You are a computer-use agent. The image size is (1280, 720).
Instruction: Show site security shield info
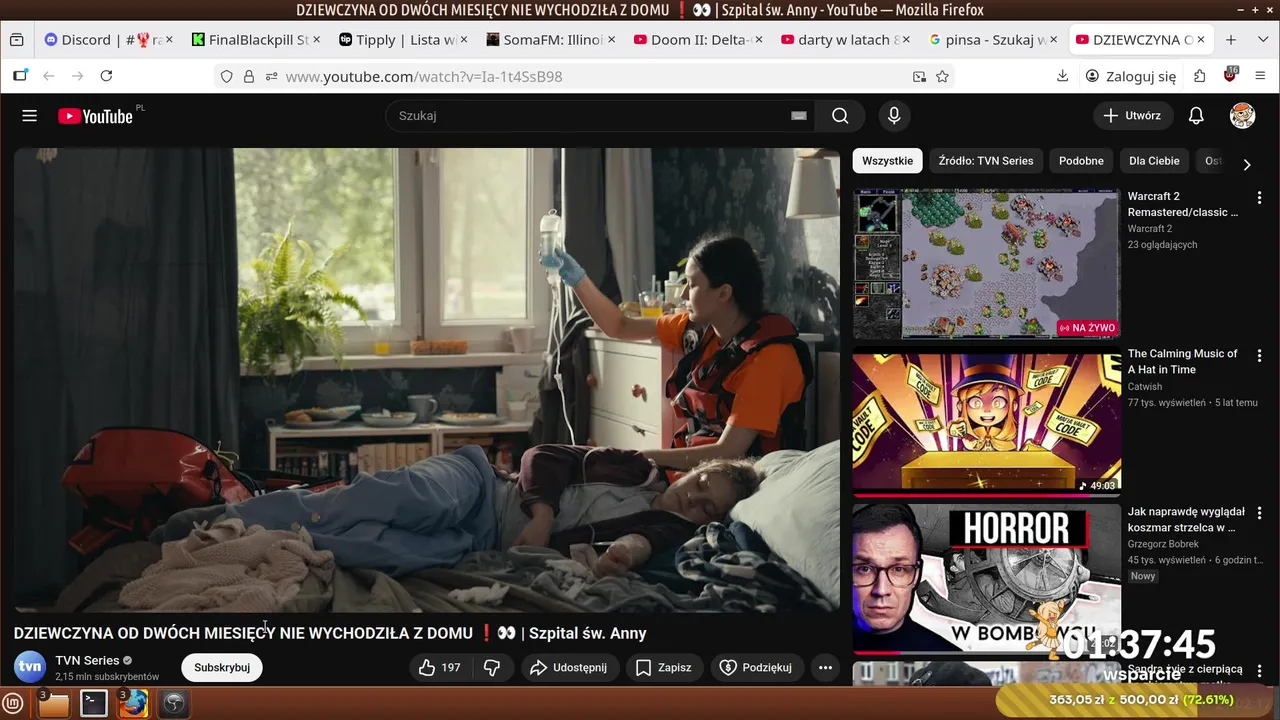pyautogui.click(x=227, y=76)
